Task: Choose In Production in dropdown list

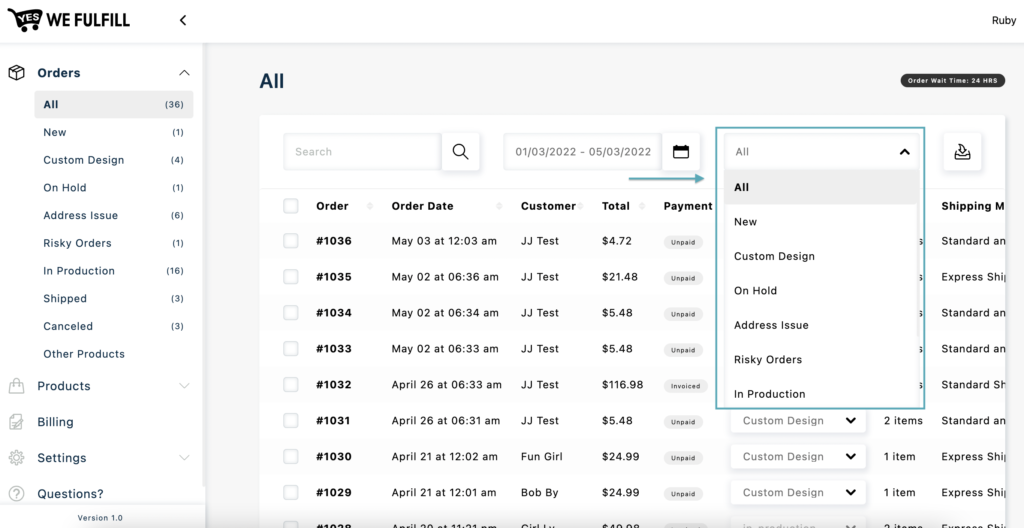Action: 821,393
